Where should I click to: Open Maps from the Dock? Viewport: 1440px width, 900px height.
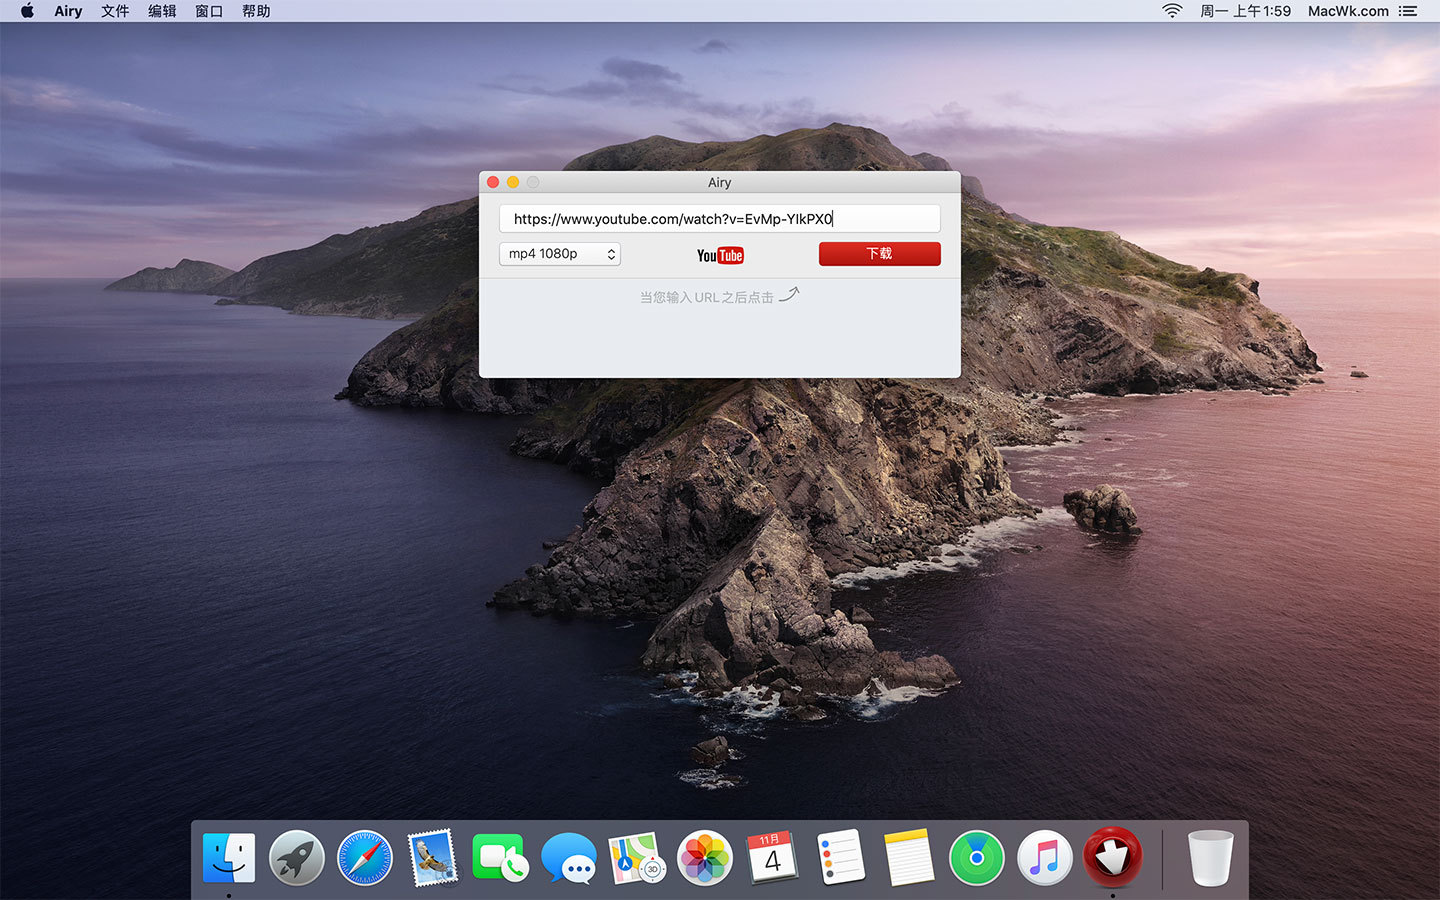click(x=637, y=858)
